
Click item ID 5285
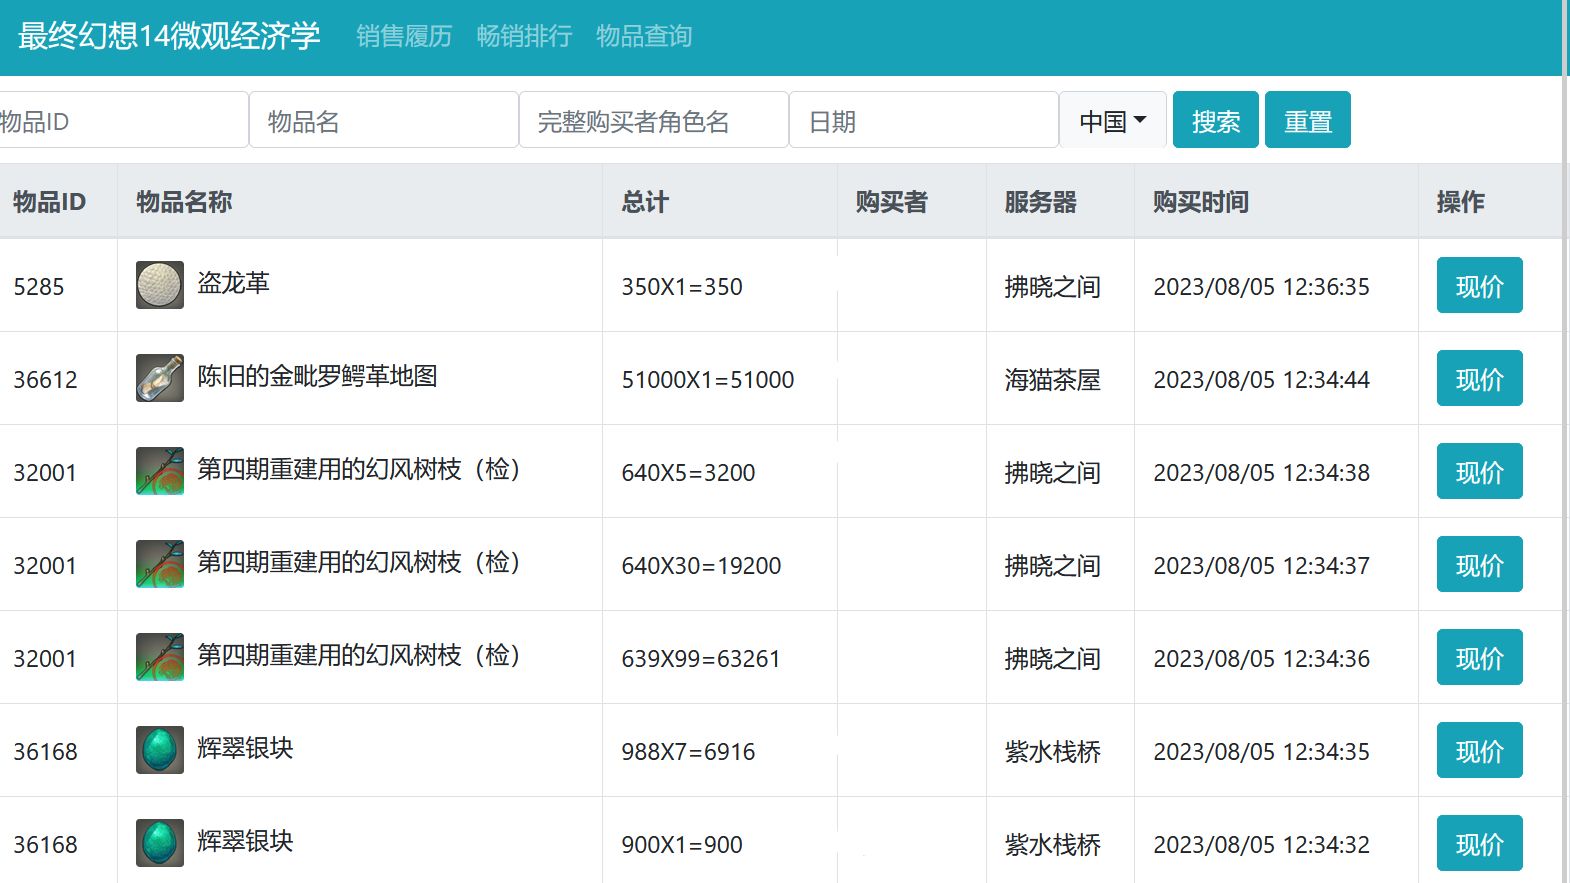click(x=39, y=287)
